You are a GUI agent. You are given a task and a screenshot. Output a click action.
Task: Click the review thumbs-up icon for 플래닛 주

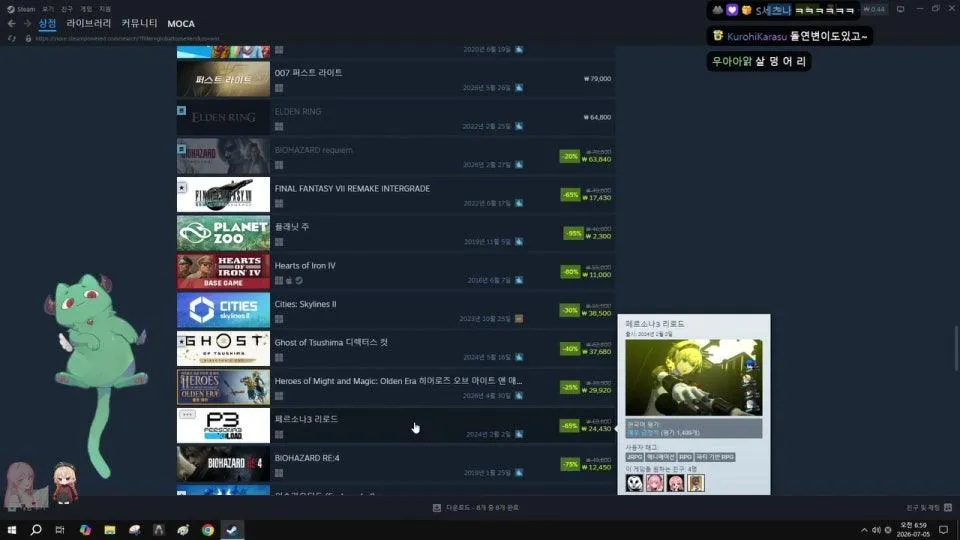tap(519, 242)
